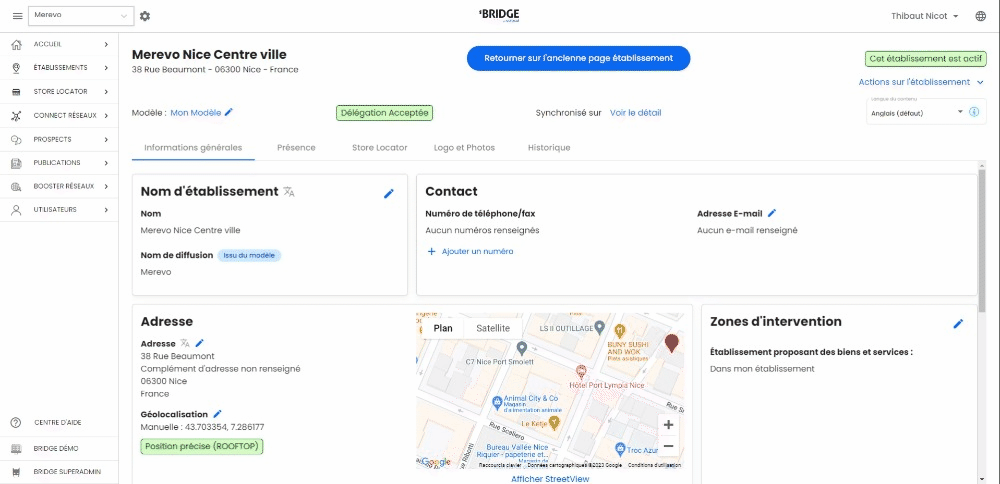Open the content language dropdown Anglais
This screenshot has height=484, width=1000.
[x=916, y=113]
